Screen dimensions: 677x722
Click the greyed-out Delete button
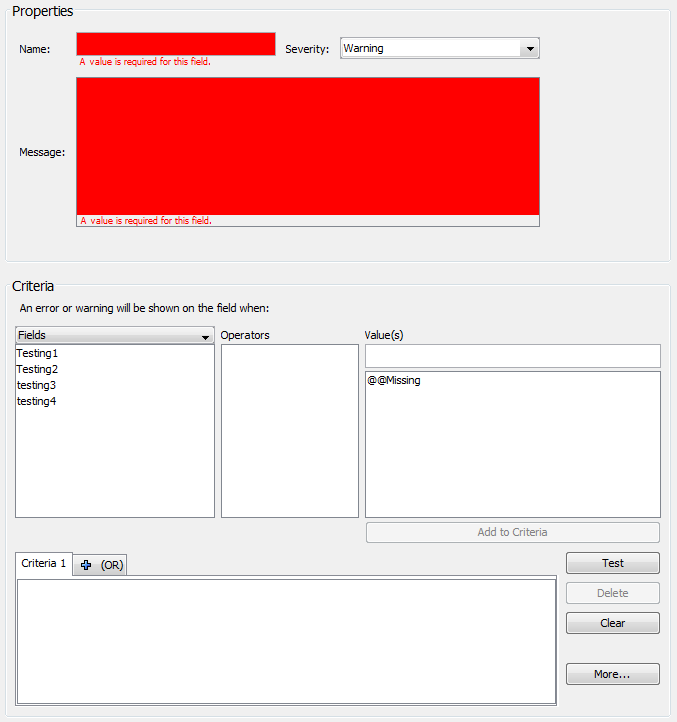point(613,593)
